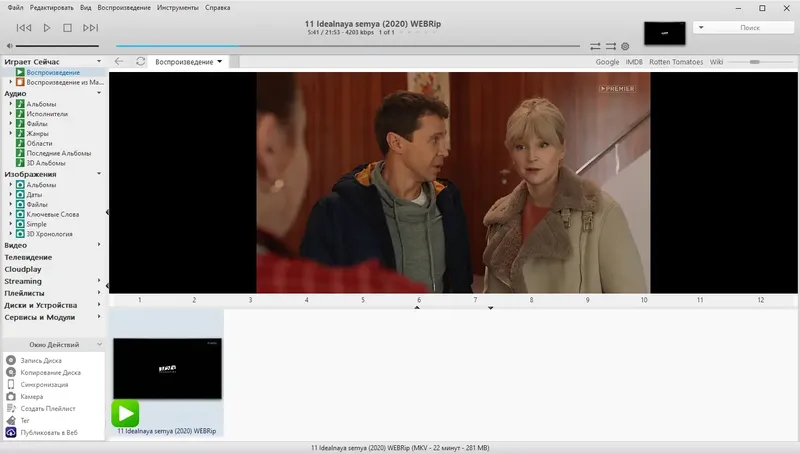Go back with the navigation arrow
The width and height of the screenshot is (800, 454).
[x=119, y=61]
